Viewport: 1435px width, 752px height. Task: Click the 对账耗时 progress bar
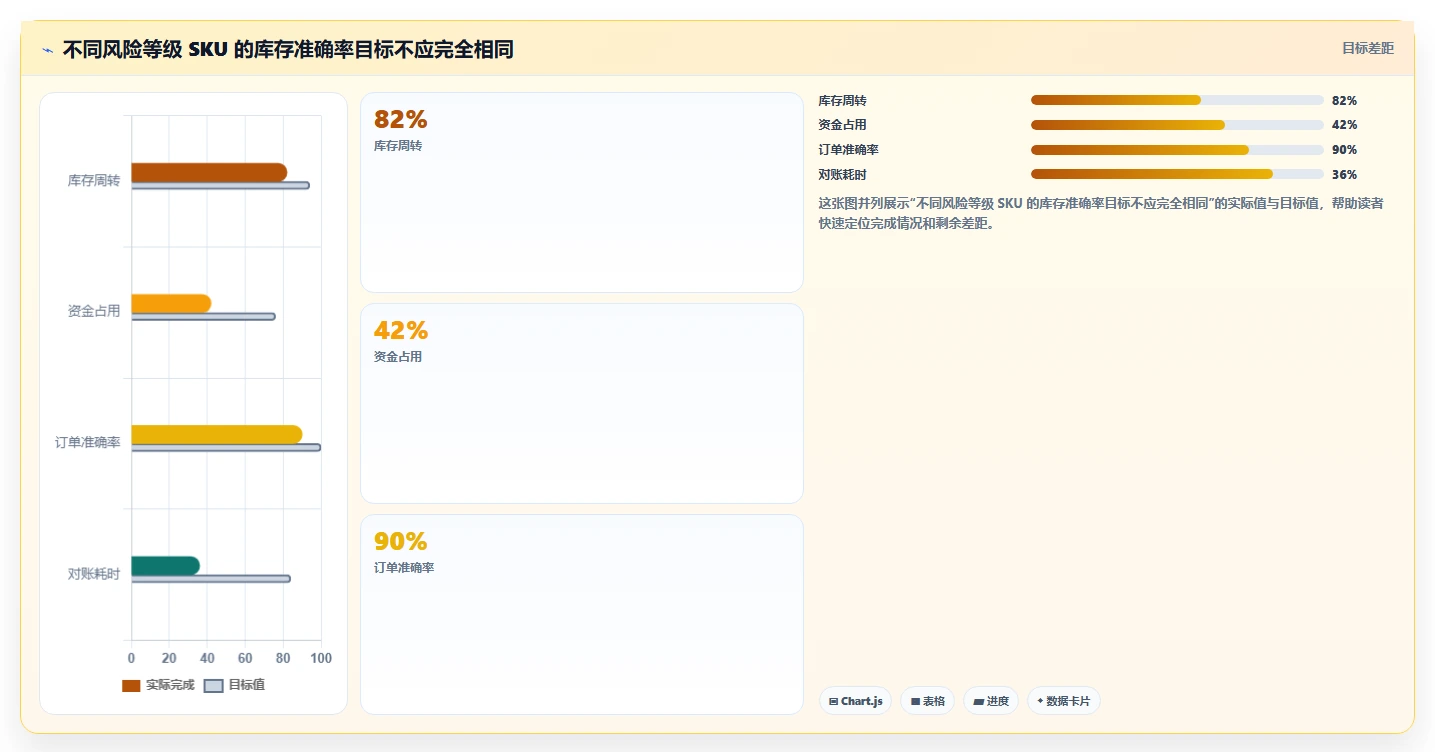point(1177,174)
